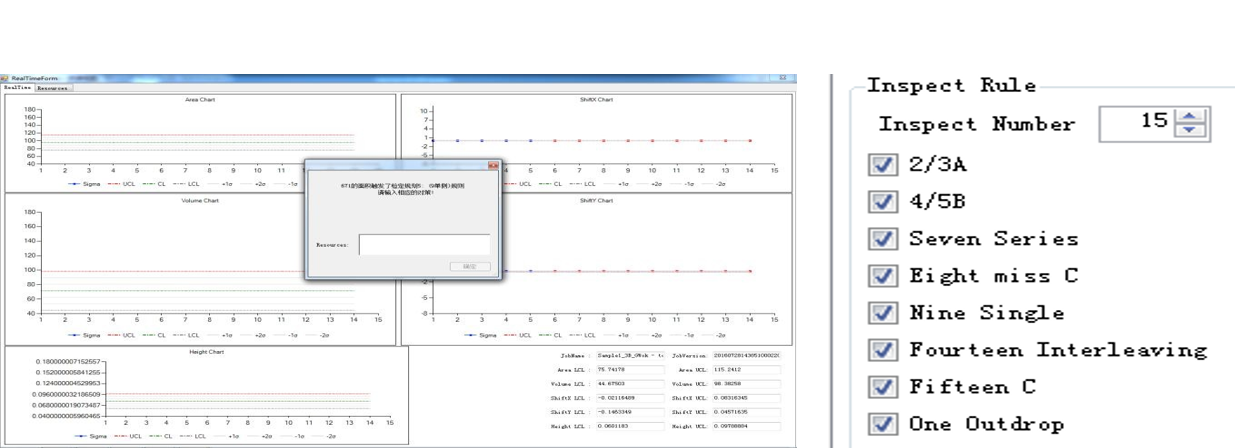
Task: Click the Height LCL value field
Action: click(x=630, y=426)
